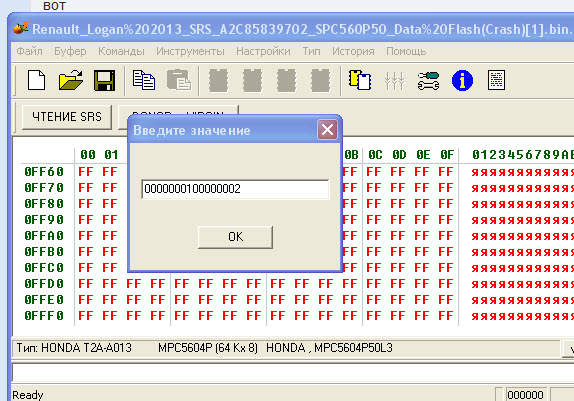The width and height of the screenshot is (574, 401).
Task: Save with the floppy disk icon
Action: point(104,80)
